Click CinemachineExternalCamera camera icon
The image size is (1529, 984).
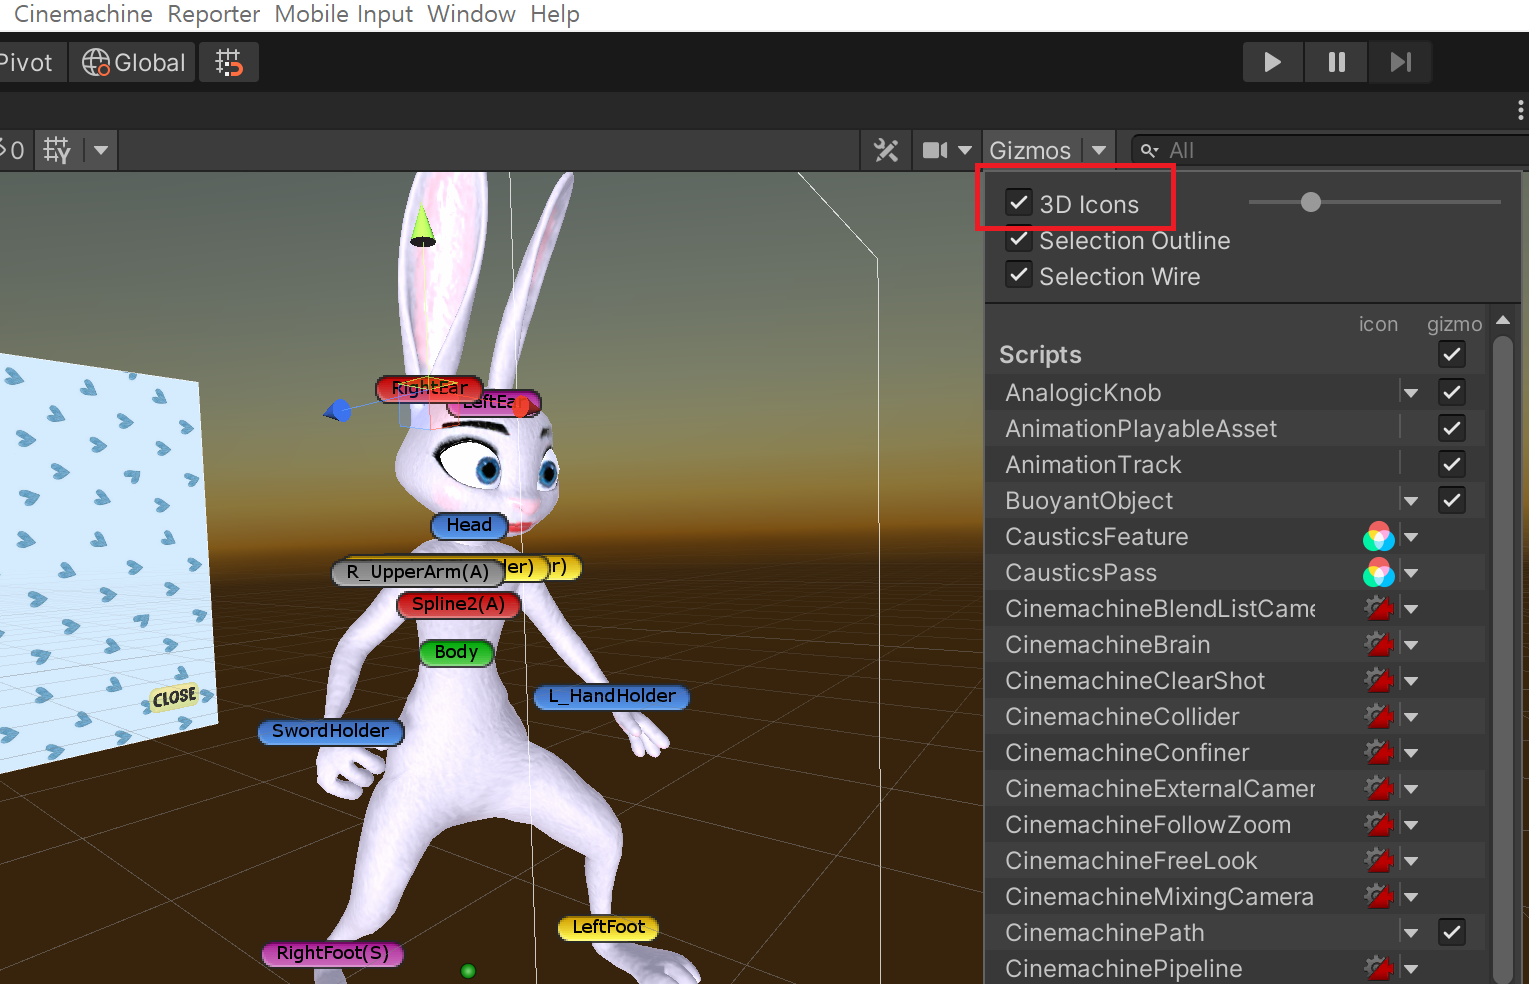1380,788
